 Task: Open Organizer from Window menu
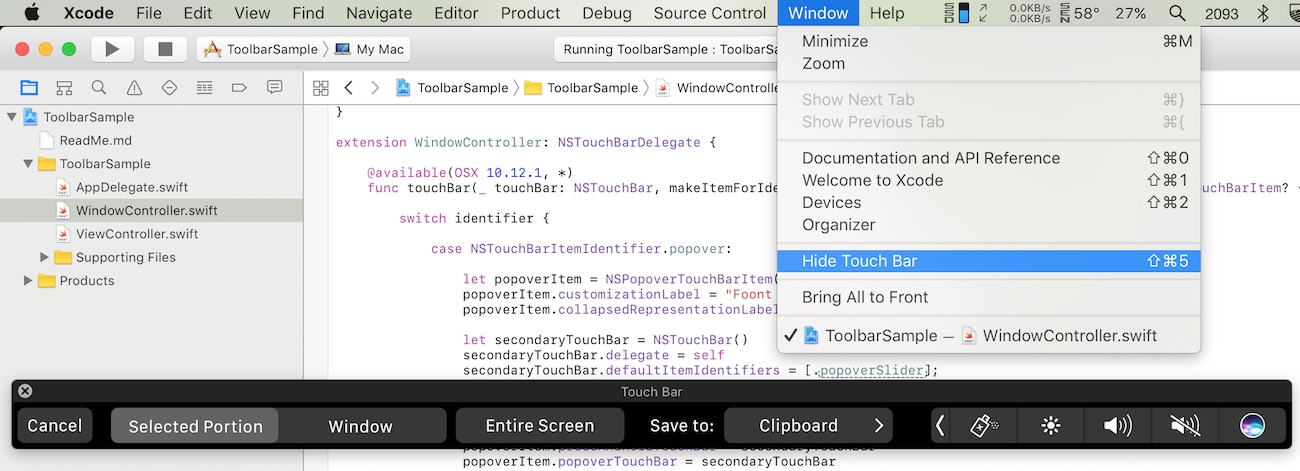[989, 225]
